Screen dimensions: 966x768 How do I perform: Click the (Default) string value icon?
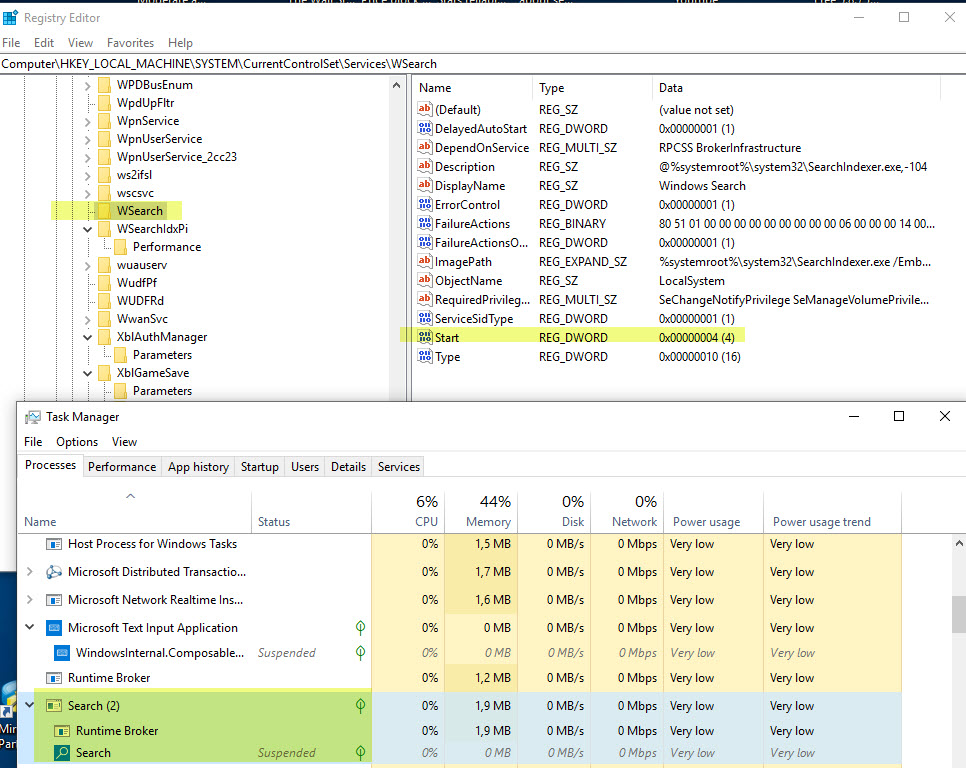coord(424,109)
